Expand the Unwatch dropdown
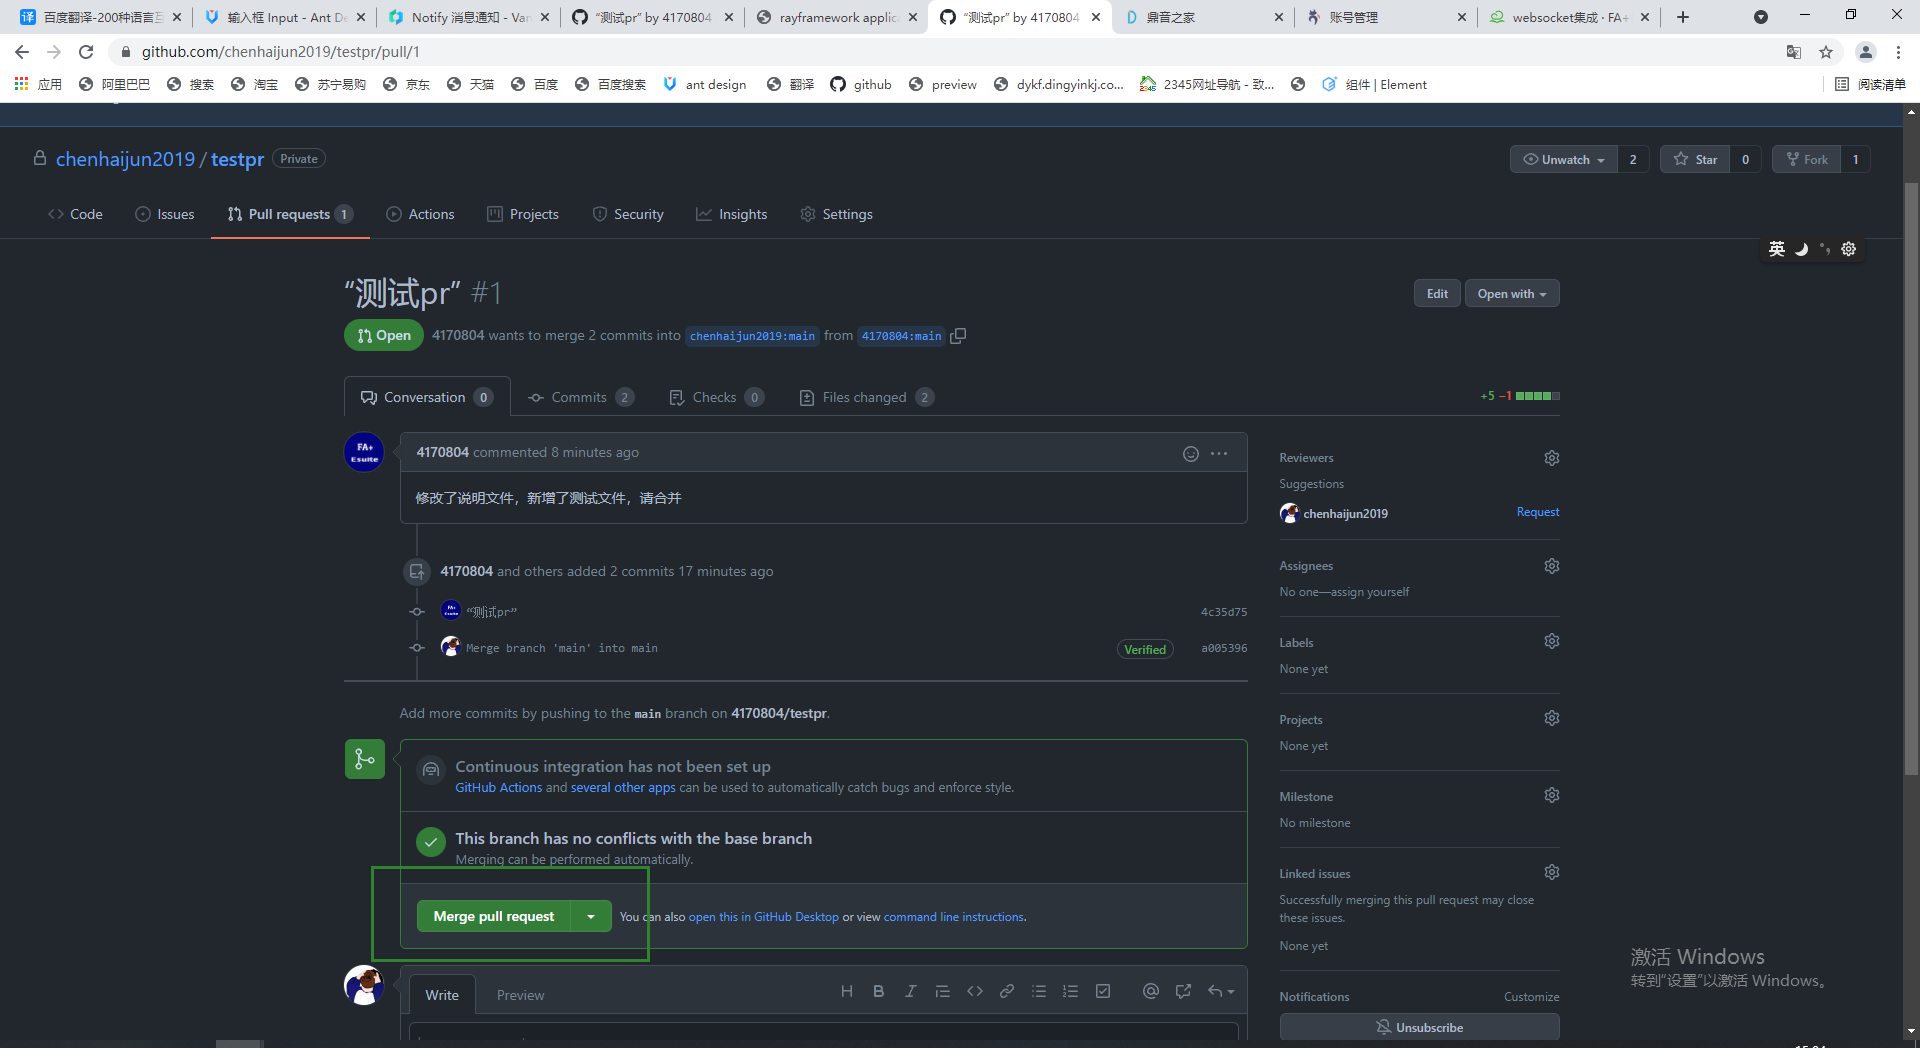Screen dimensions: 1920x1048 [1564, 160]
